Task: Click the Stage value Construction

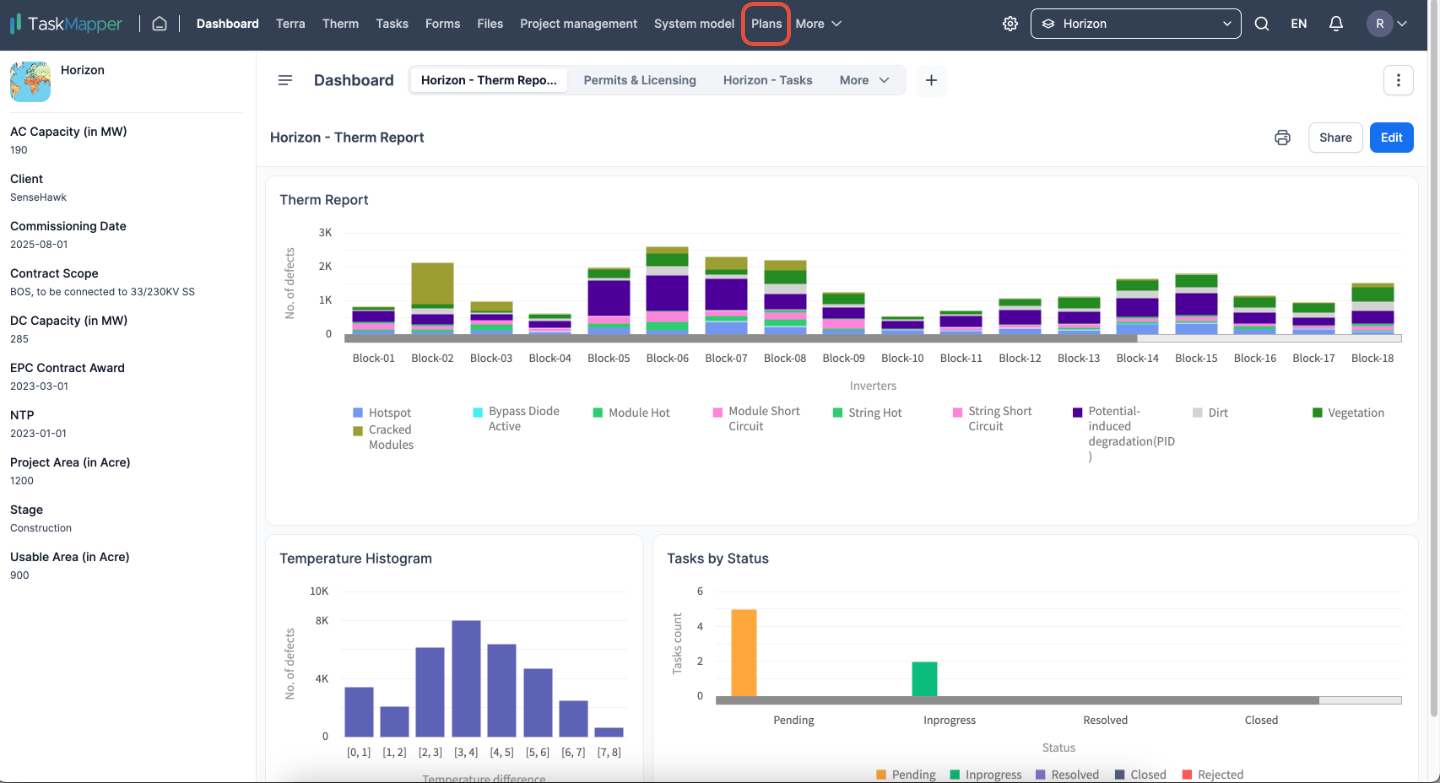Action: pos(41,528)
